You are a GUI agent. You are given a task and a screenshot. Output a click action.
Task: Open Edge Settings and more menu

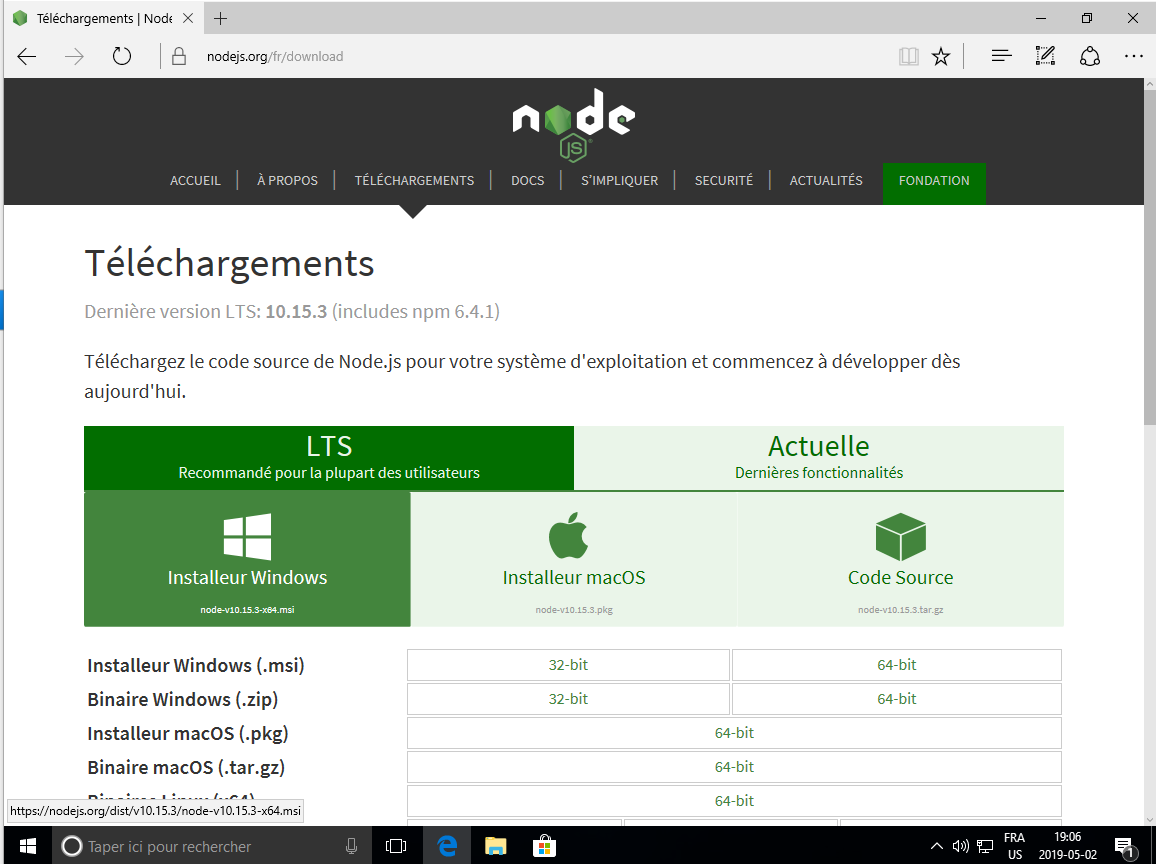point(1133,56)
